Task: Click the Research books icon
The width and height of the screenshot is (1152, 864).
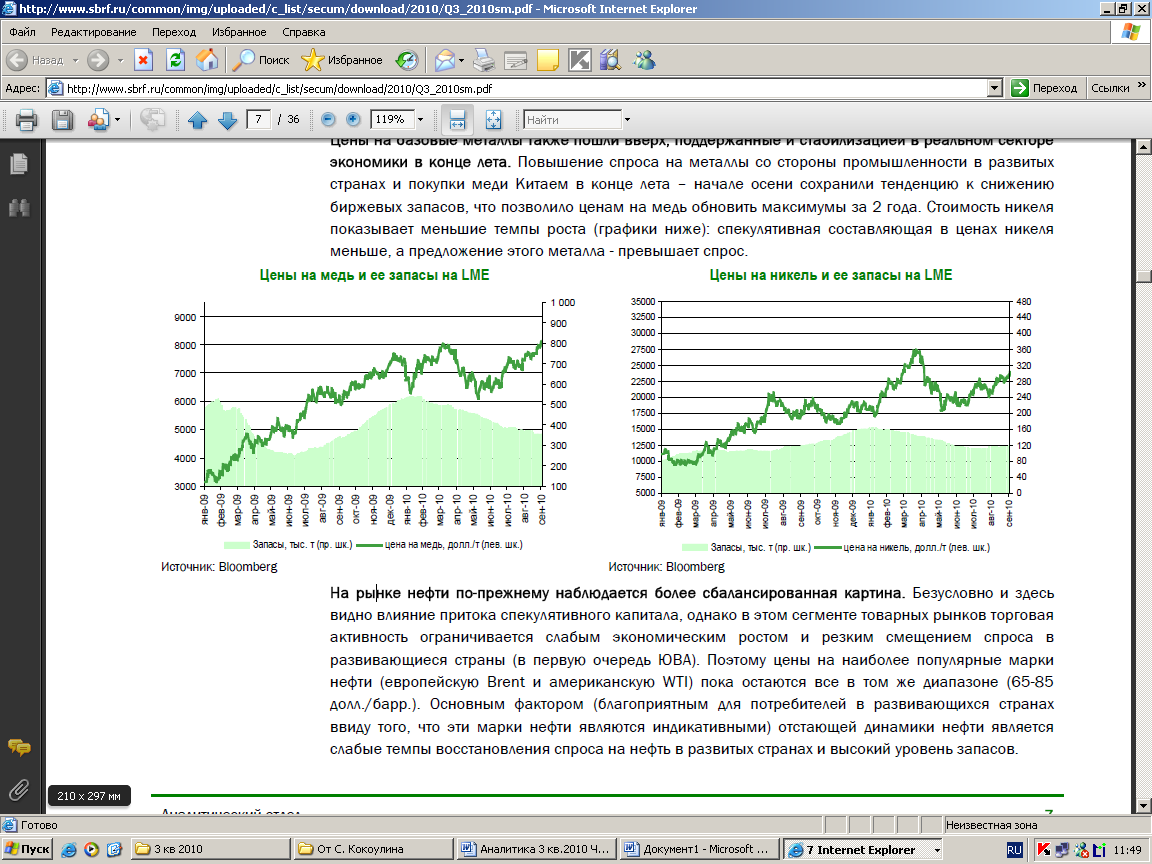Action: click(x=611, y=60)
